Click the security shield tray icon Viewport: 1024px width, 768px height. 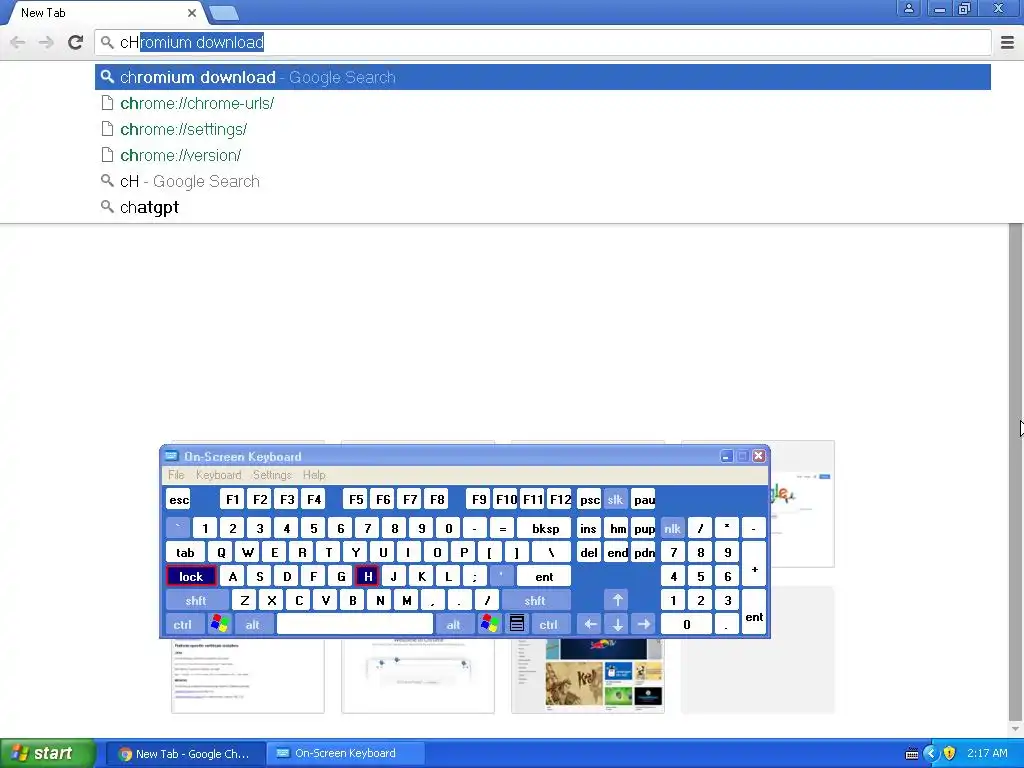point(950,754)
